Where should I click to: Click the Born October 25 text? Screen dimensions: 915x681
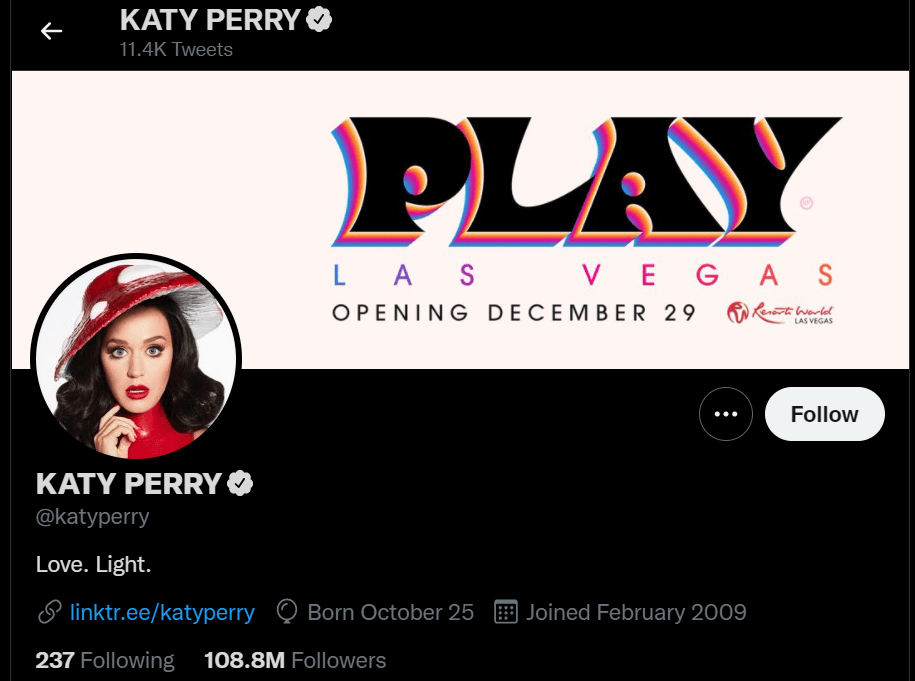tap(390, 612)
